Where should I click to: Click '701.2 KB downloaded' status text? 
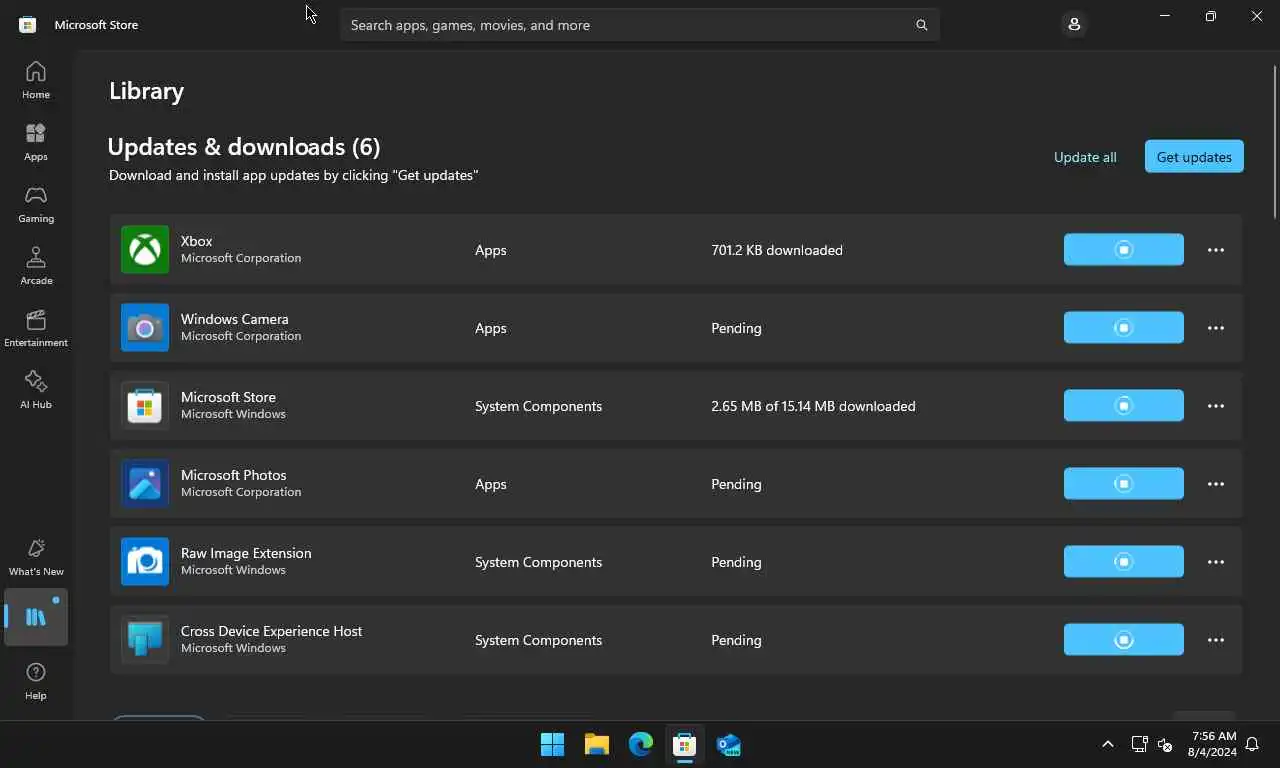pos(777,250)
